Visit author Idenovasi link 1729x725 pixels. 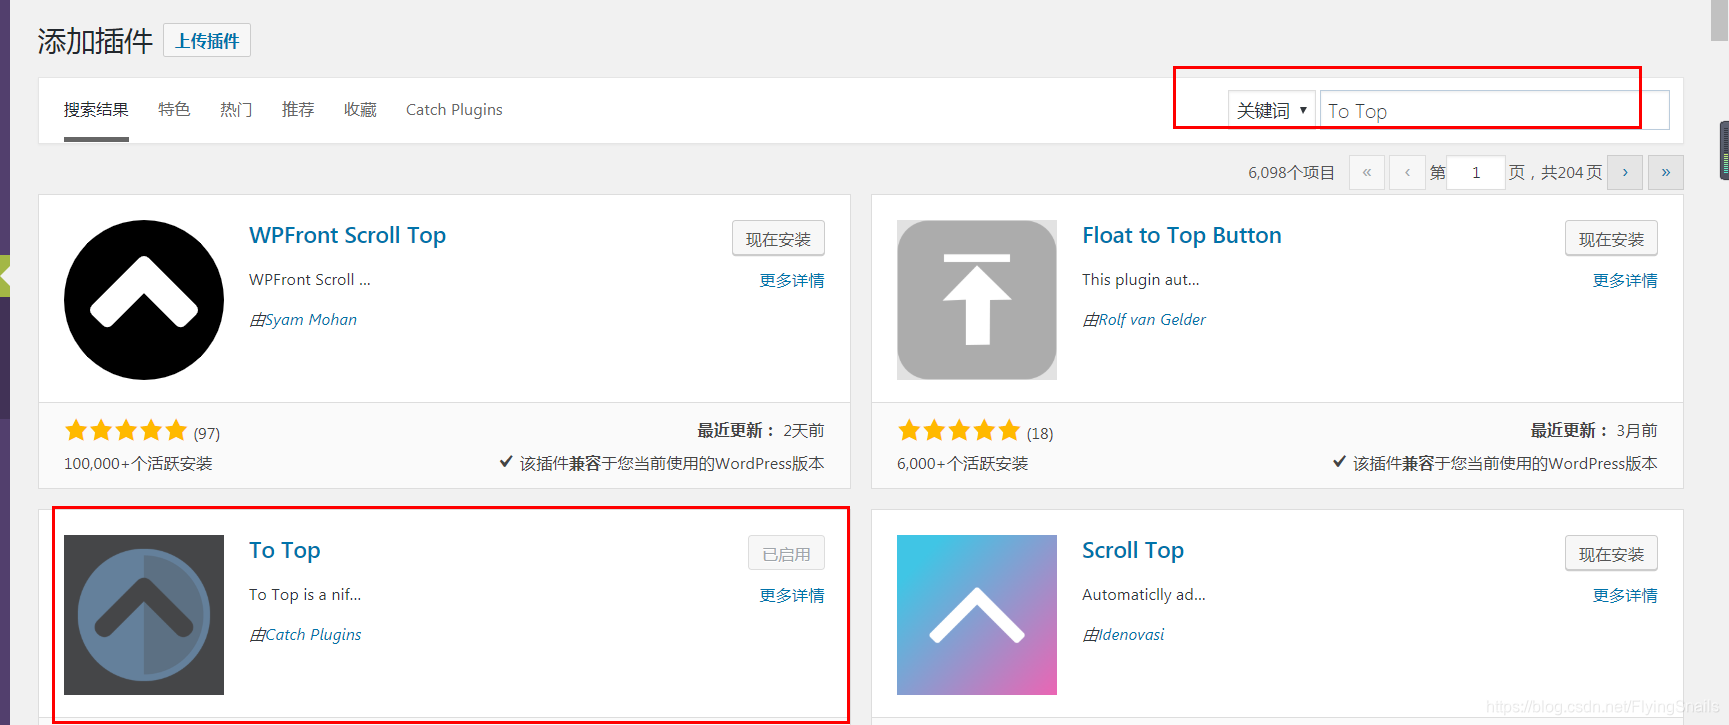1131,635
